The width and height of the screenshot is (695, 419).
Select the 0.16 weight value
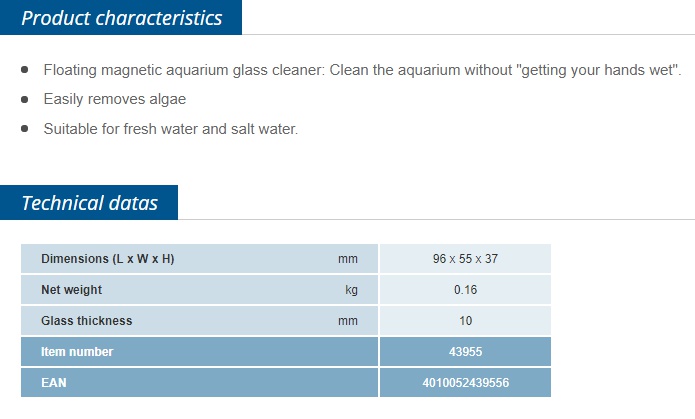(x=465, y=290)
